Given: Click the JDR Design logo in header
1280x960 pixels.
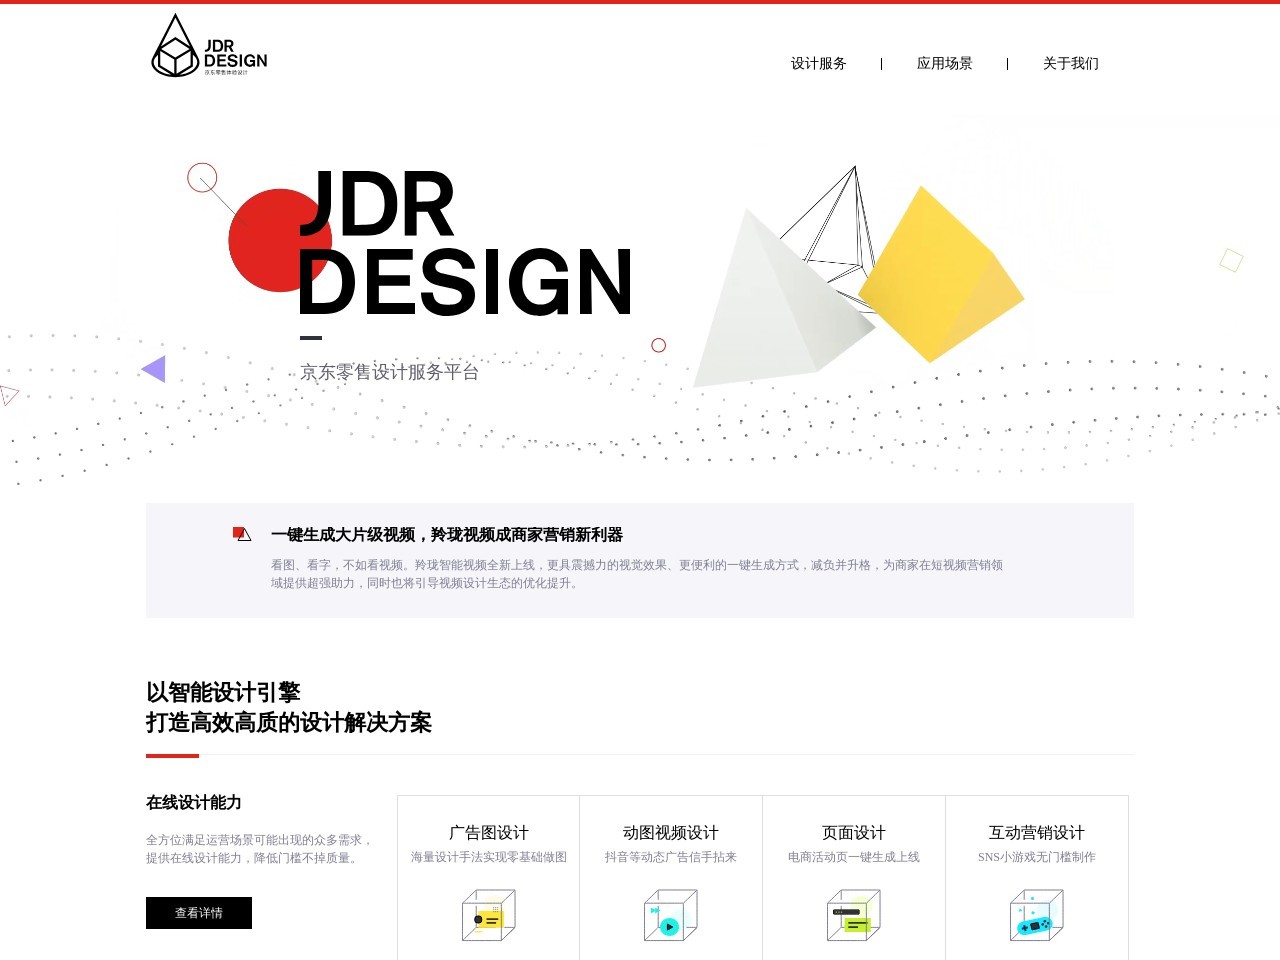Looking at the screenshot, I should 209,46.
